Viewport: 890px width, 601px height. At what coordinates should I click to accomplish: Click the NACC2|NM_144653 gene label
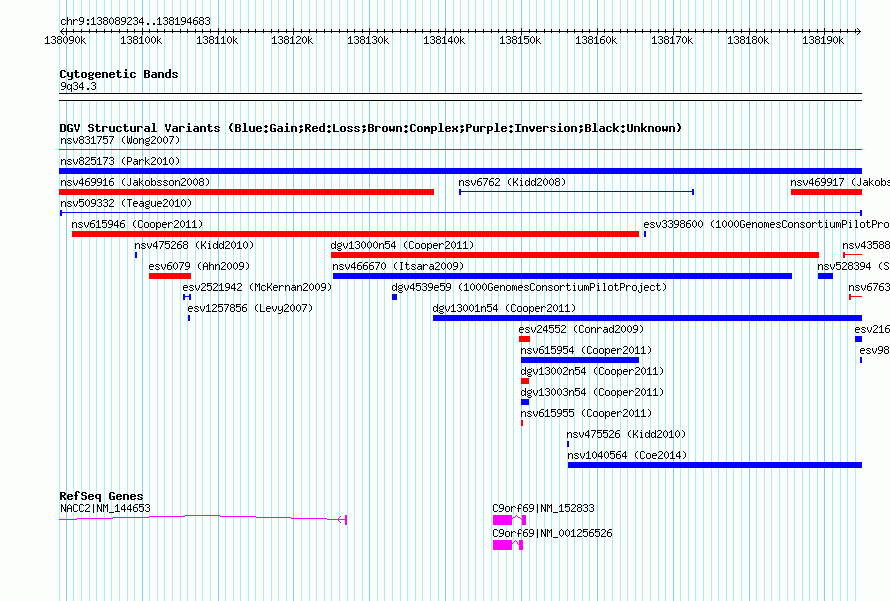tap(105, 508)
